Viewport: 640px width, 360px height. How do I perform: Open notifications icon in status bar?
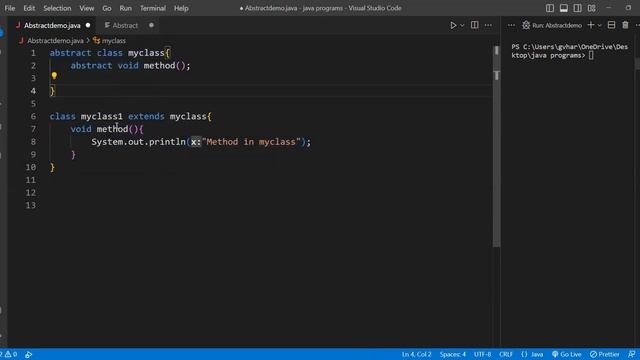(631, 354)
